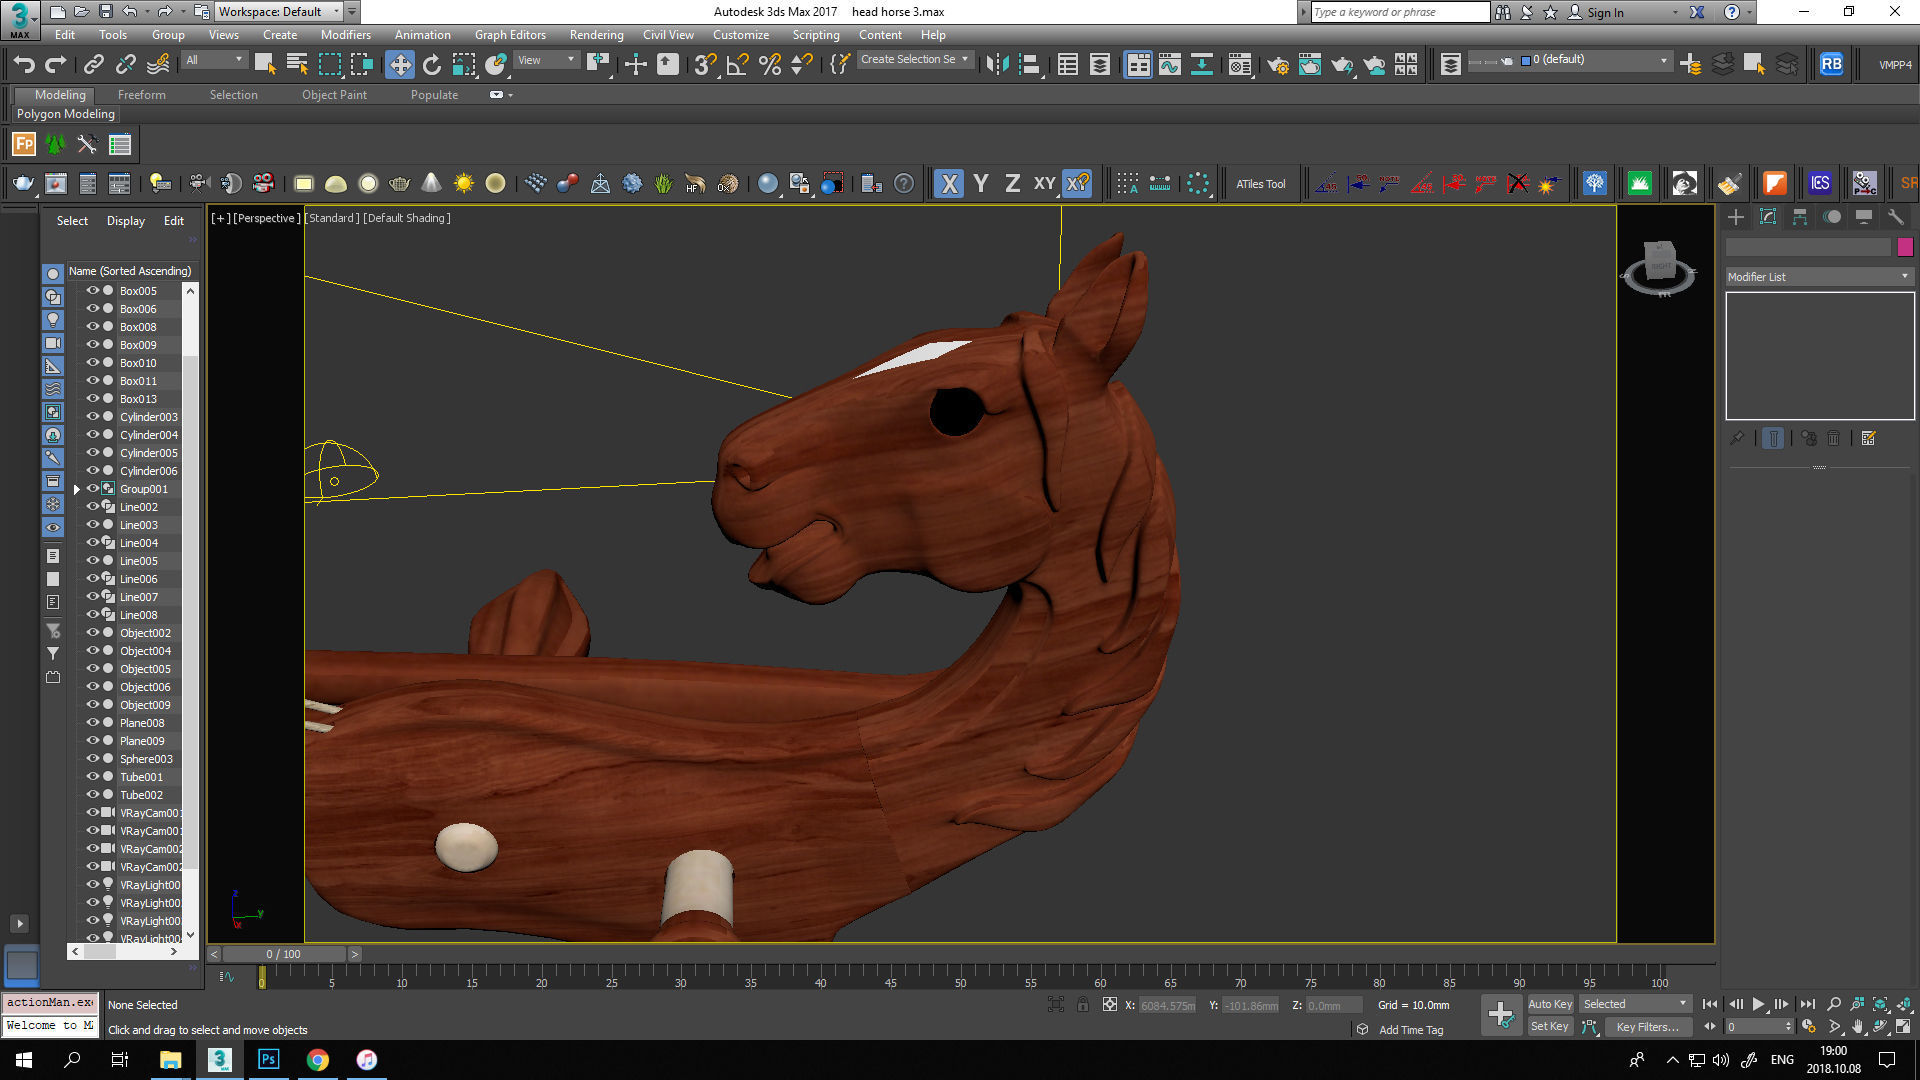
Task: Click the Zoom Extents navigation icon
Action: (1880, 1004)
